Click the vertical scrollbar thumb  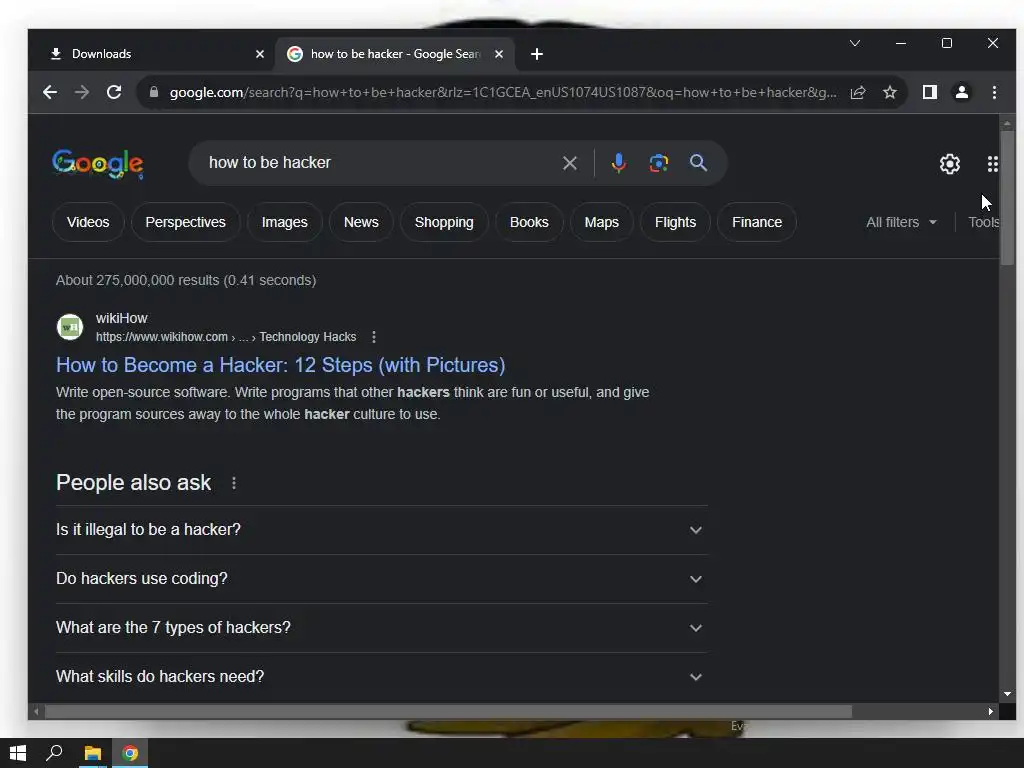pyautogui.click(x=1007, y=197)
